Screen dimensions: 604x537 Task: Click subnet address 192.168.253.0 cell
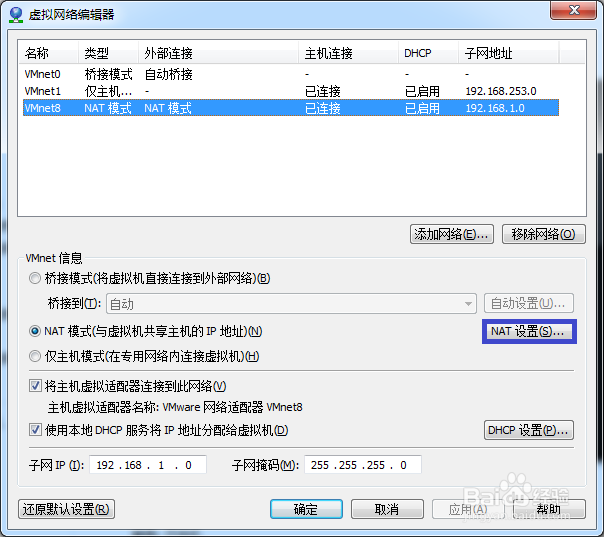point(501,91)
